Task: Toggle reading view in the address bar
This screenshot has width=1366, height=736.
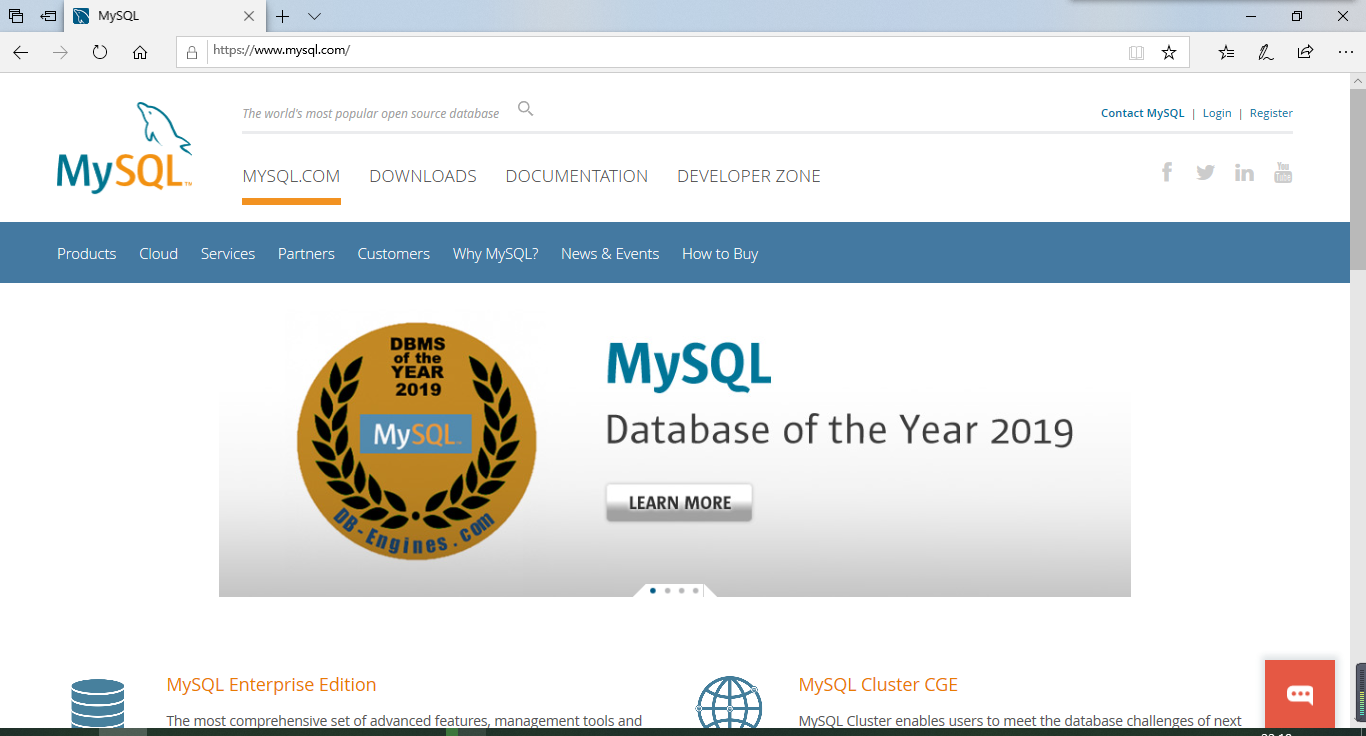Action: (1136, 52)
